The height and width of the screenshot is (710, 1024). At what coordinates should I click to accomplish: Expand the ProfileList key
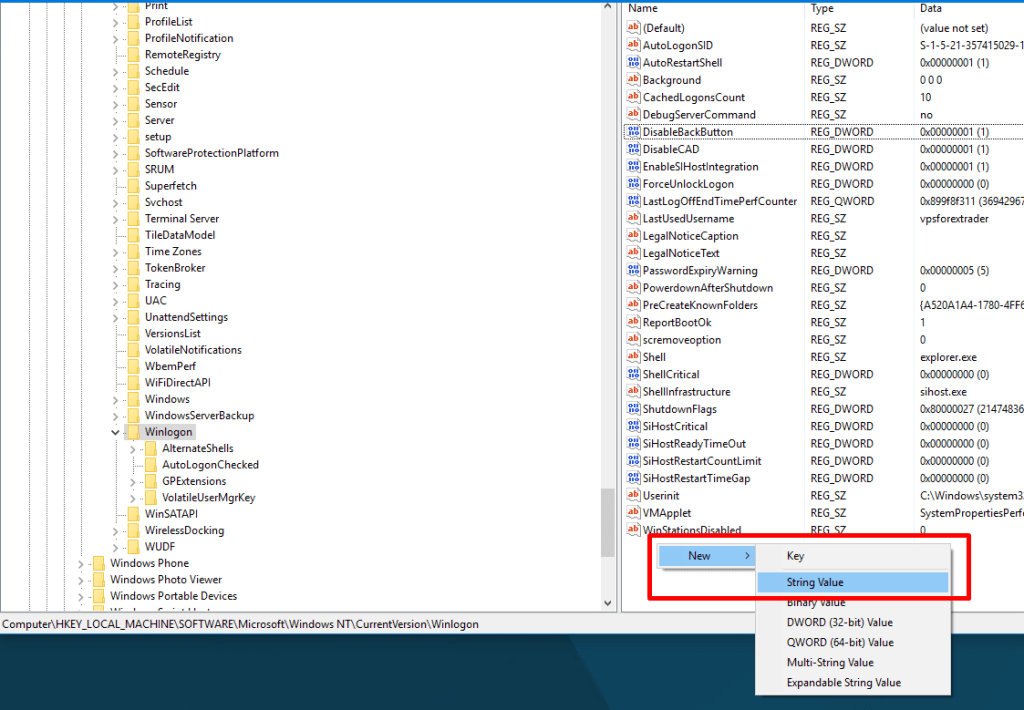[x=115, y=22]
